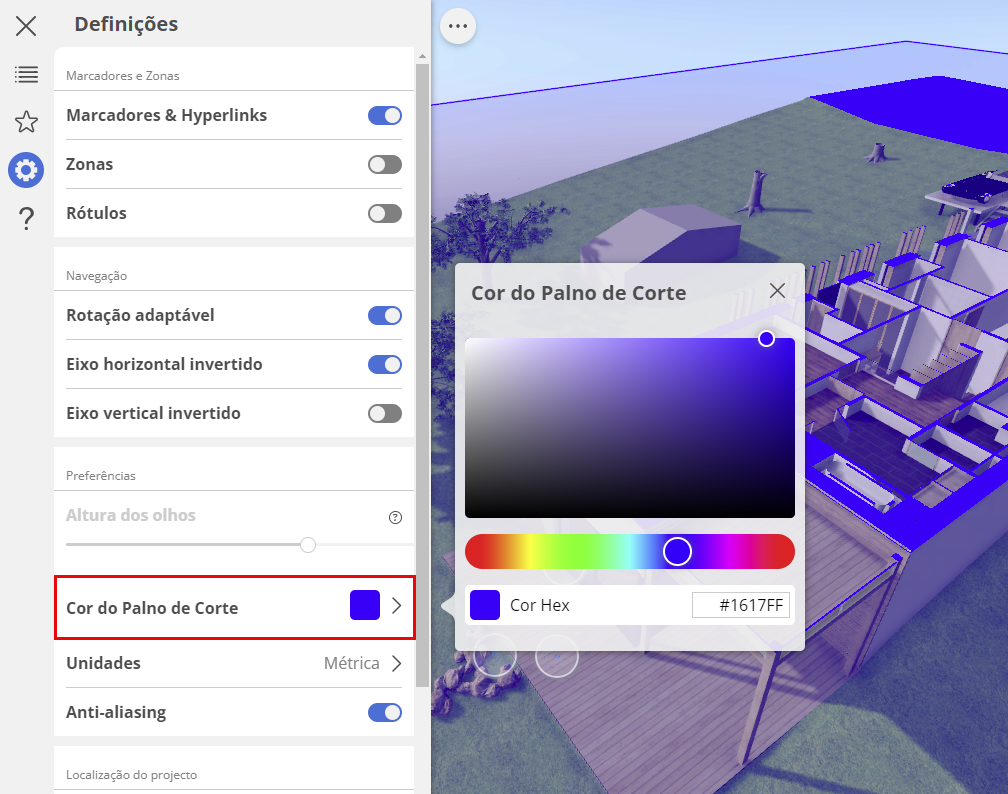Image resolution: width=1008 pixels, height=794 pixels.
Task: Close the Definições settings panel
Action: point(26,26)
